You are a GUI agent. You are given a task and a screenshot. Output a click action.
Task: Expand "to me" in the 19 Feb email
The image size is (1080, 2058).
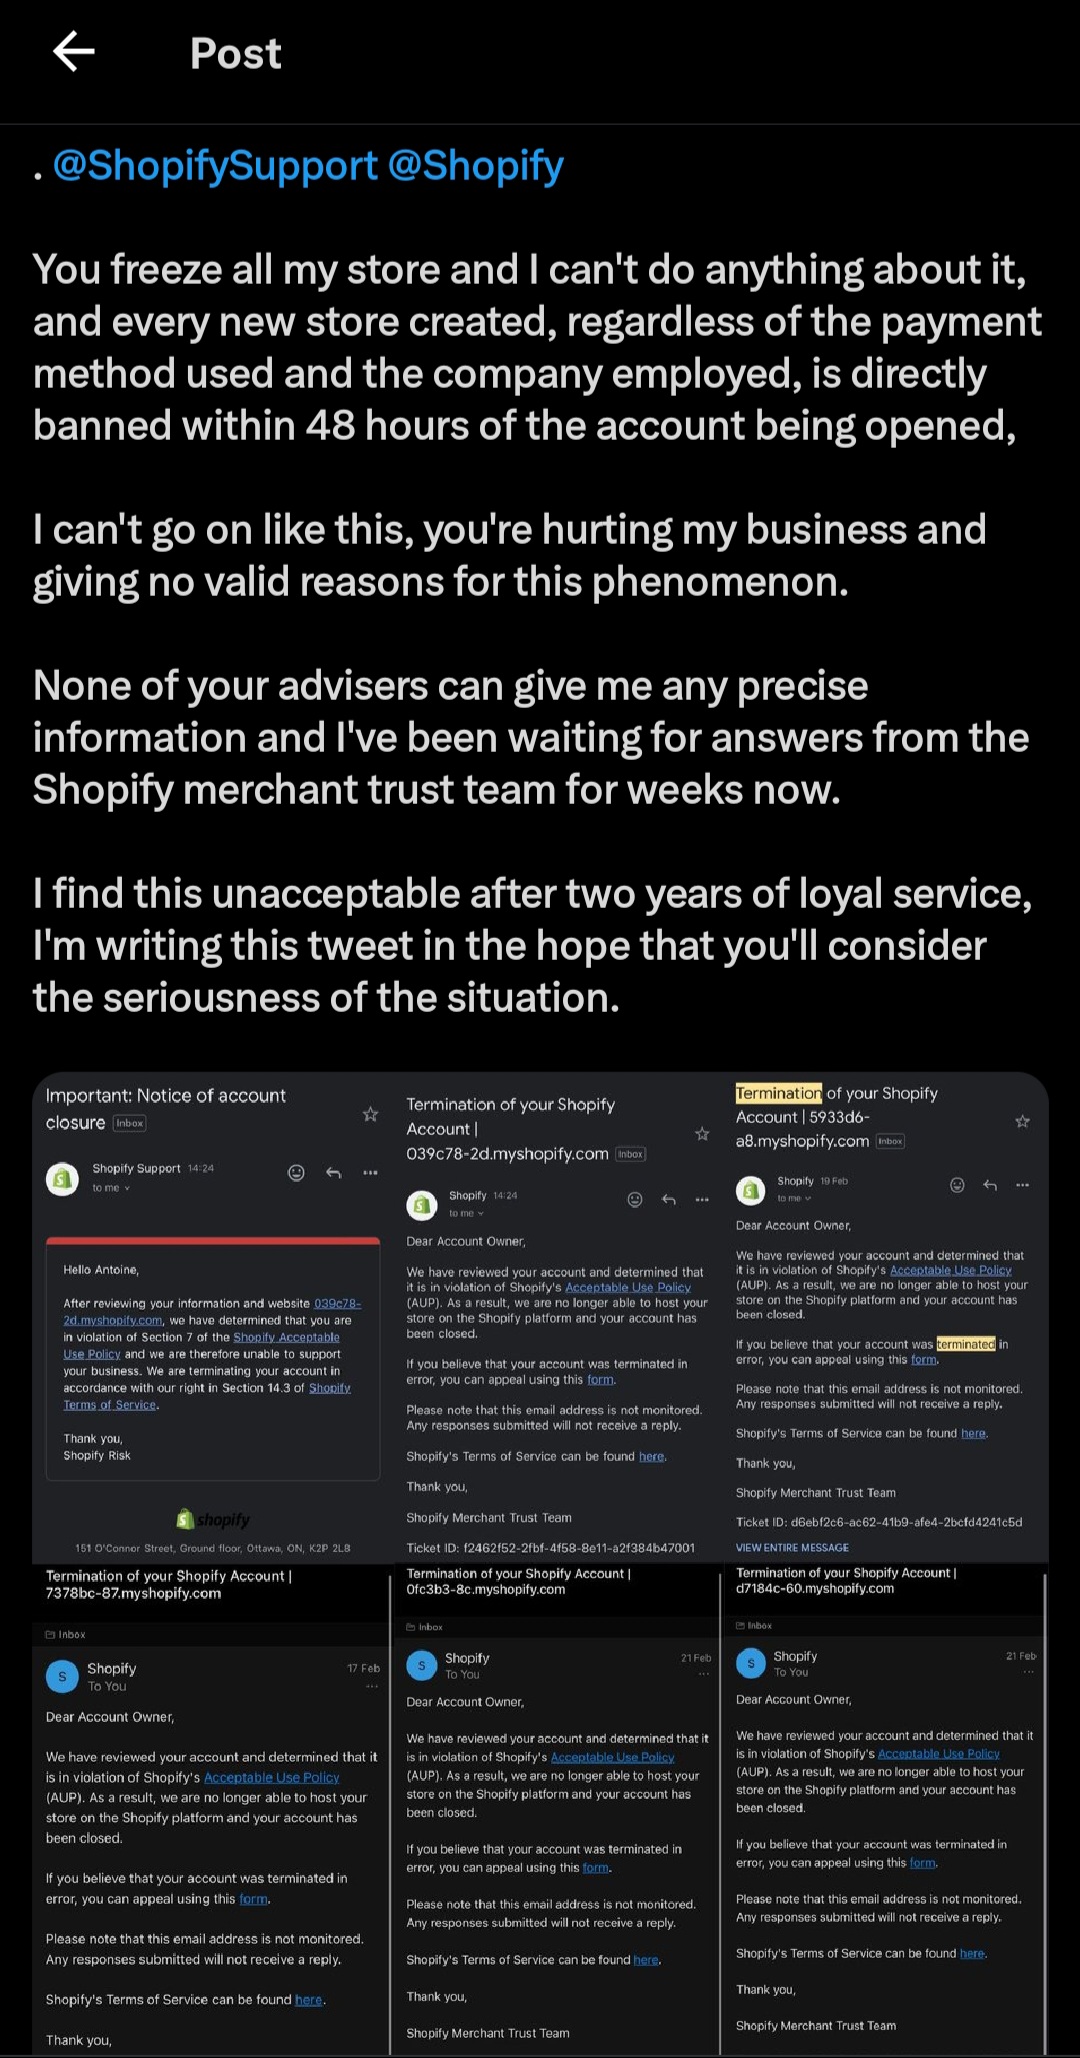coord(794,1198)
